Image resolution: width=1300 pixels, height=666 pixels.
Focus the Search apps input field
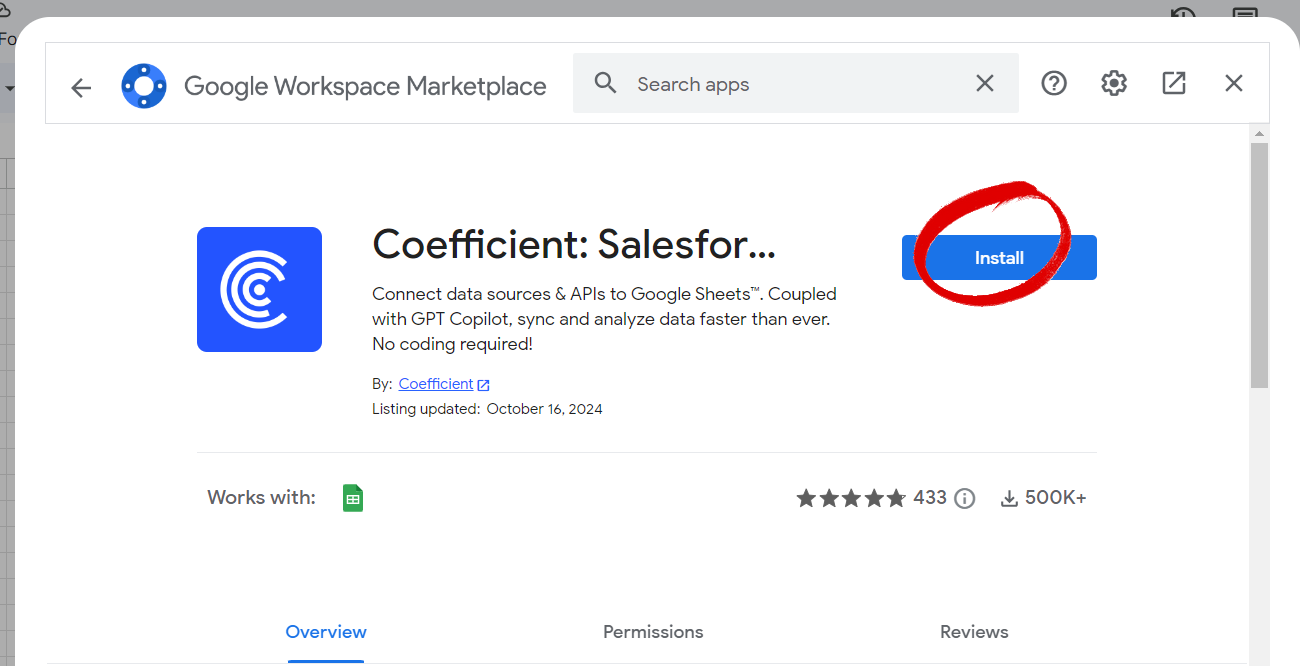(x=795, y=84)
